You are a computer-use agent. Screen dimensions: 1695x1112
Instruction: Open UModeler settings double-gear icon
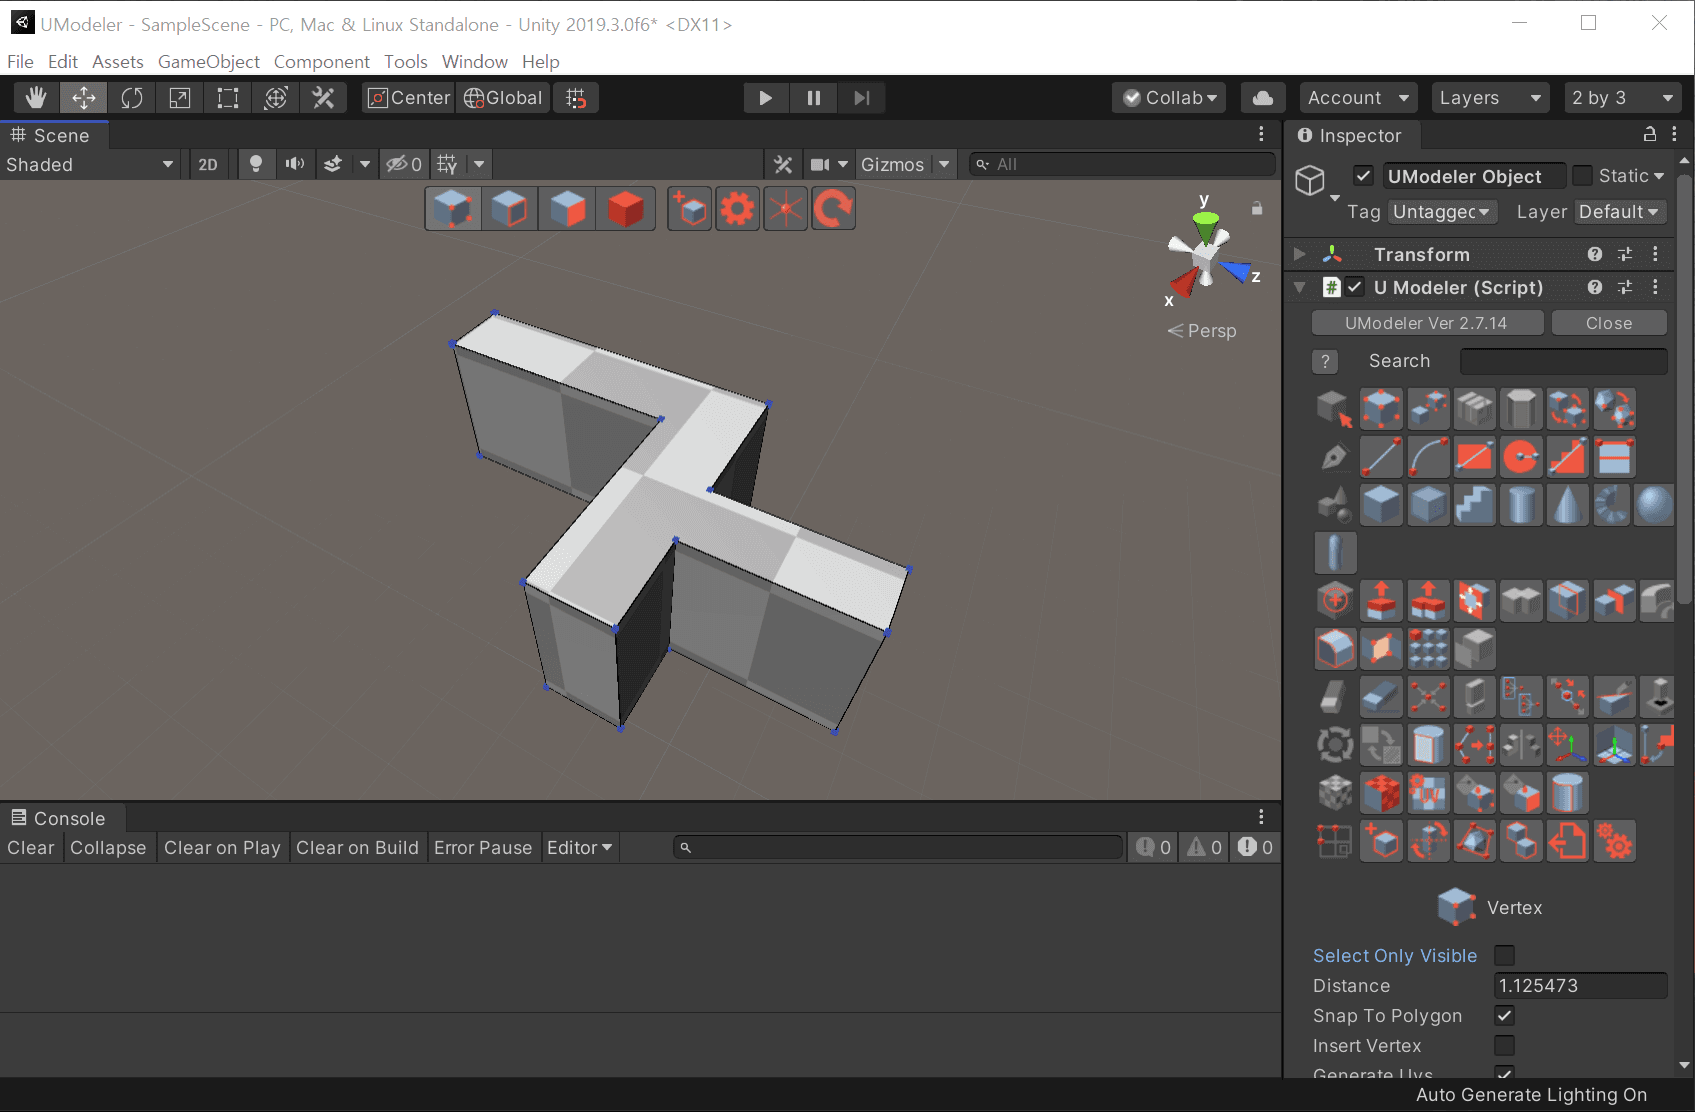click(1614, 841)
